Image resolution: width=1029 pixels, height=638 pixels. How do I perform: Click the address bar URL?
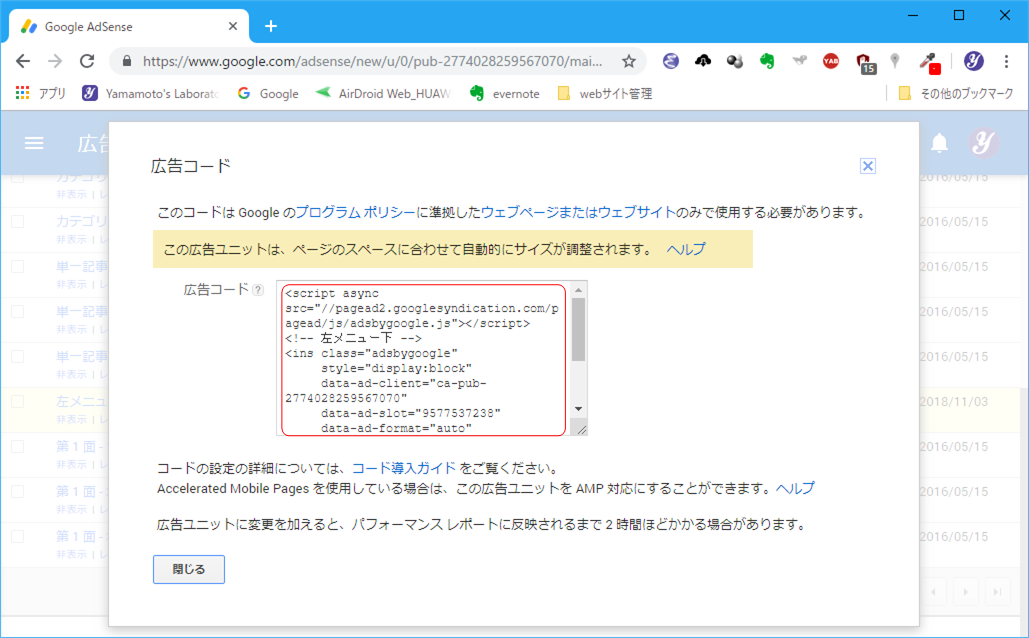(372, 61)
